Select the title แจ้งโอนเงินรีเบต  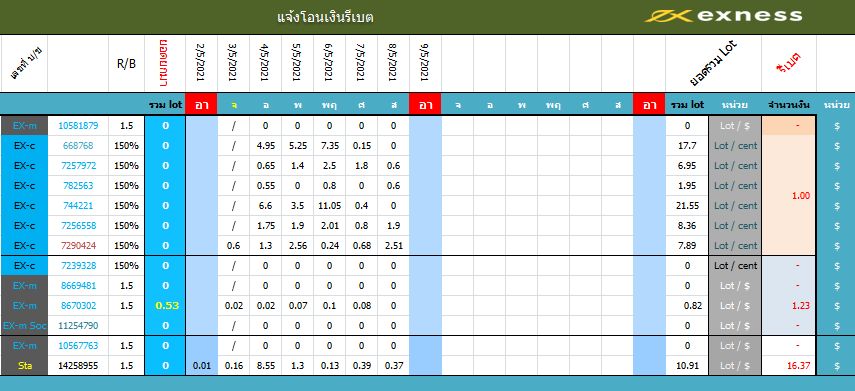(325, 17)
